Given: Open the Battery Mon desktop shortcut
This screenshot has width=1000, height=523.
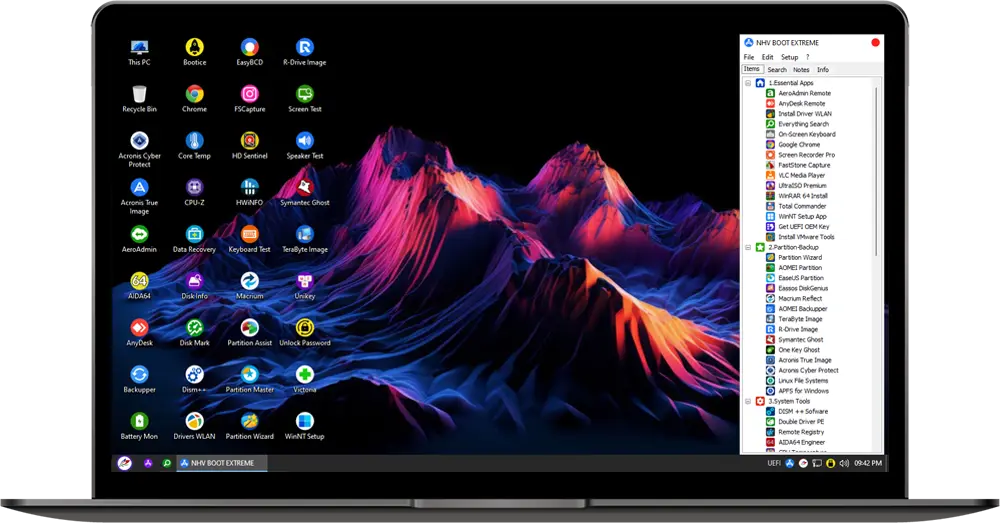Looking at the screenshot, I should point(139,426).
